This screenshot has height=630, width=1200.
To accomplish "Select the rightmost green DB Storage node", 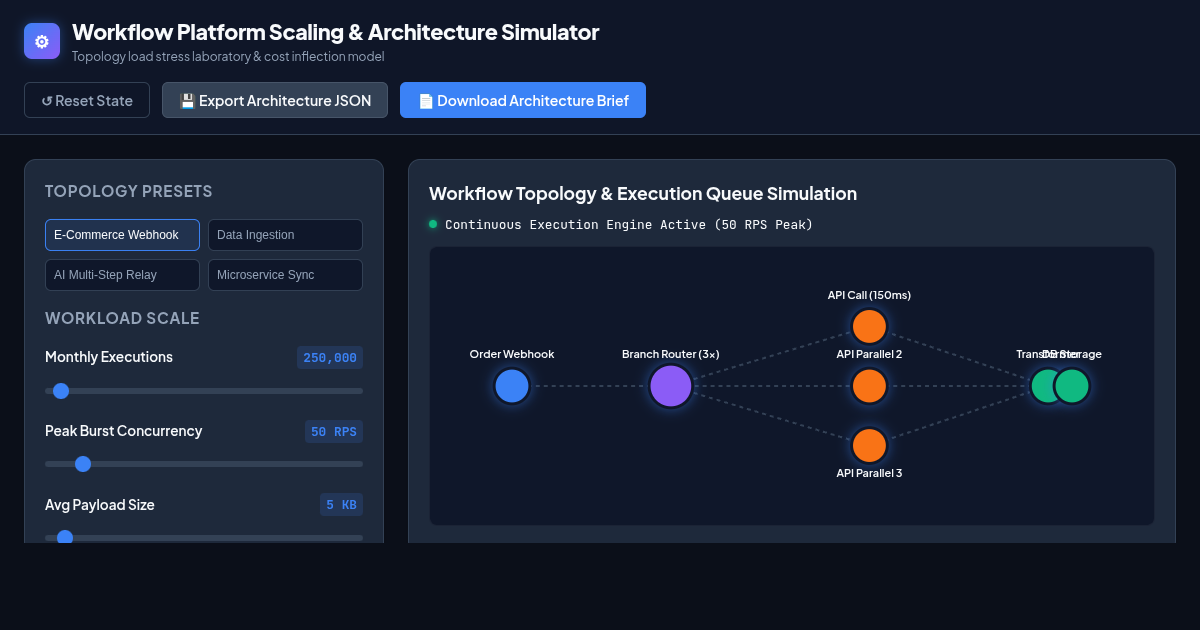I will 1072,386.
